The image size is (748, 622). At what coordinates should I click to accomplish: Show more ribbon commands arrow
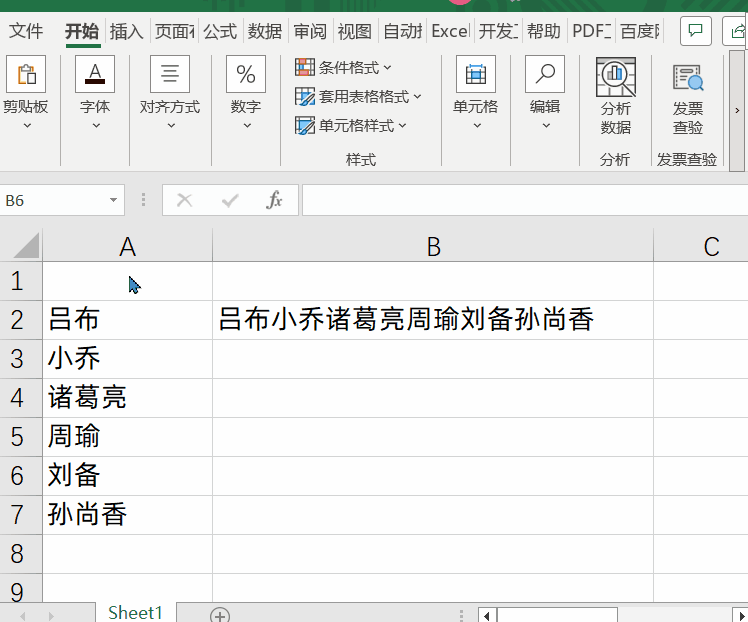pyautogui.click(x=737, y=111)
